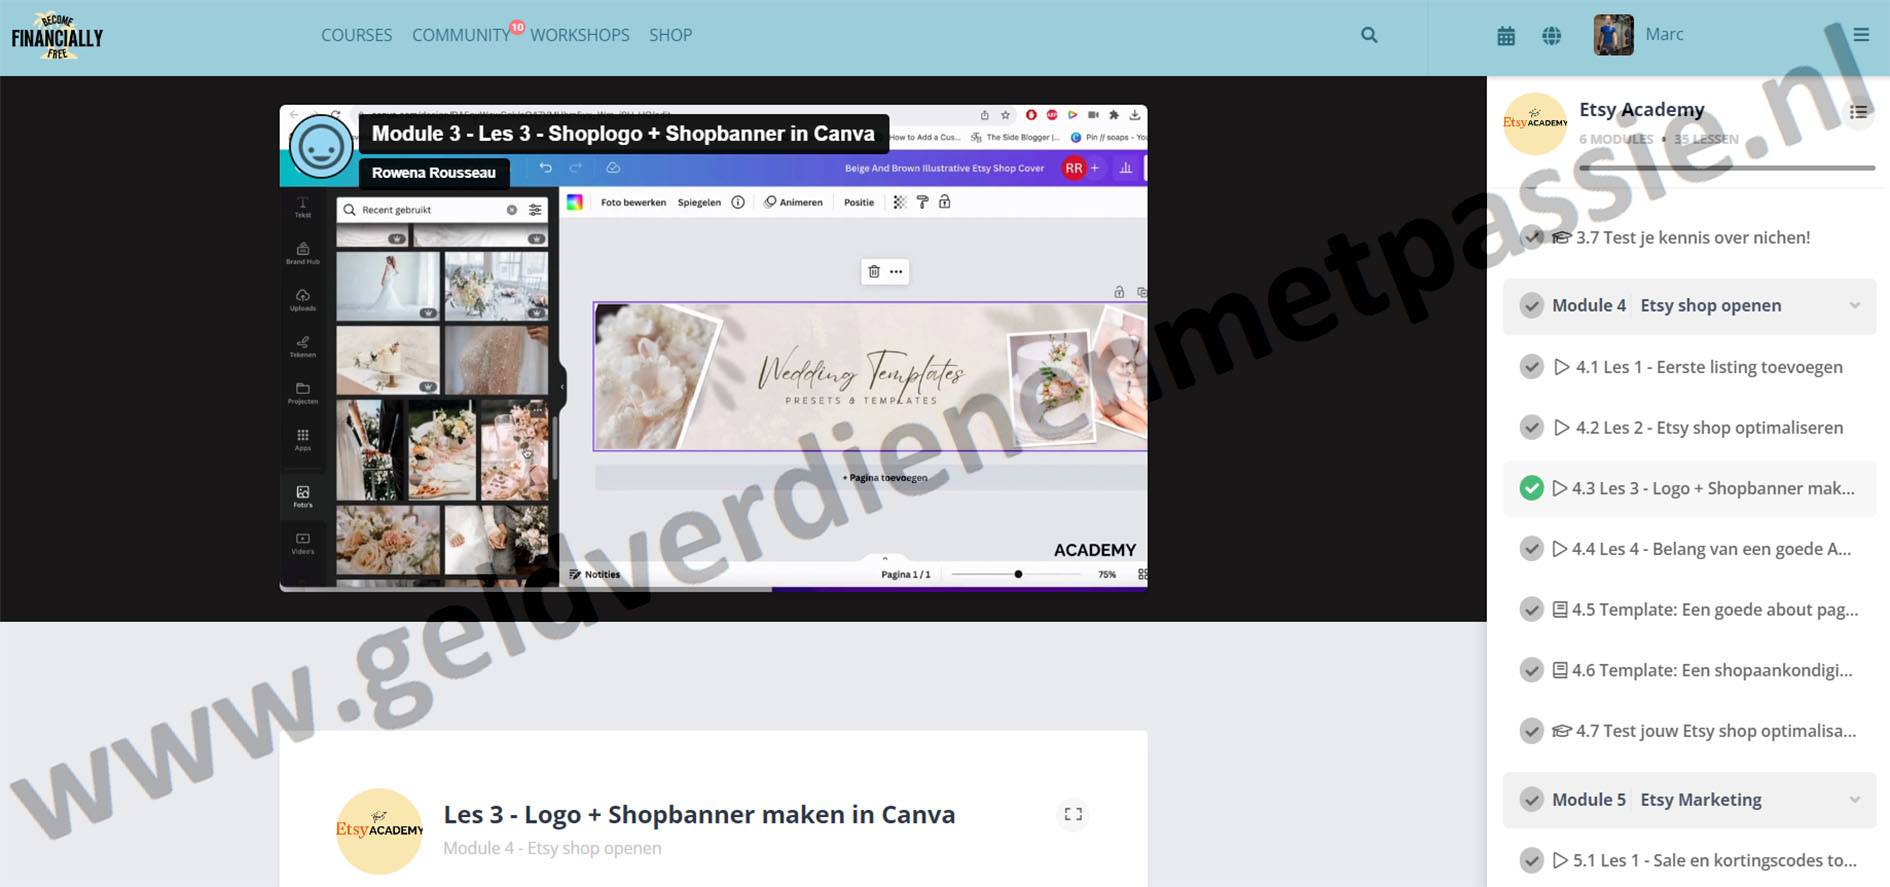The height and width of the screenshot is (887, 1890).
Task: Click the Etsy Academy course progress bar
Action: [1725, 168]
